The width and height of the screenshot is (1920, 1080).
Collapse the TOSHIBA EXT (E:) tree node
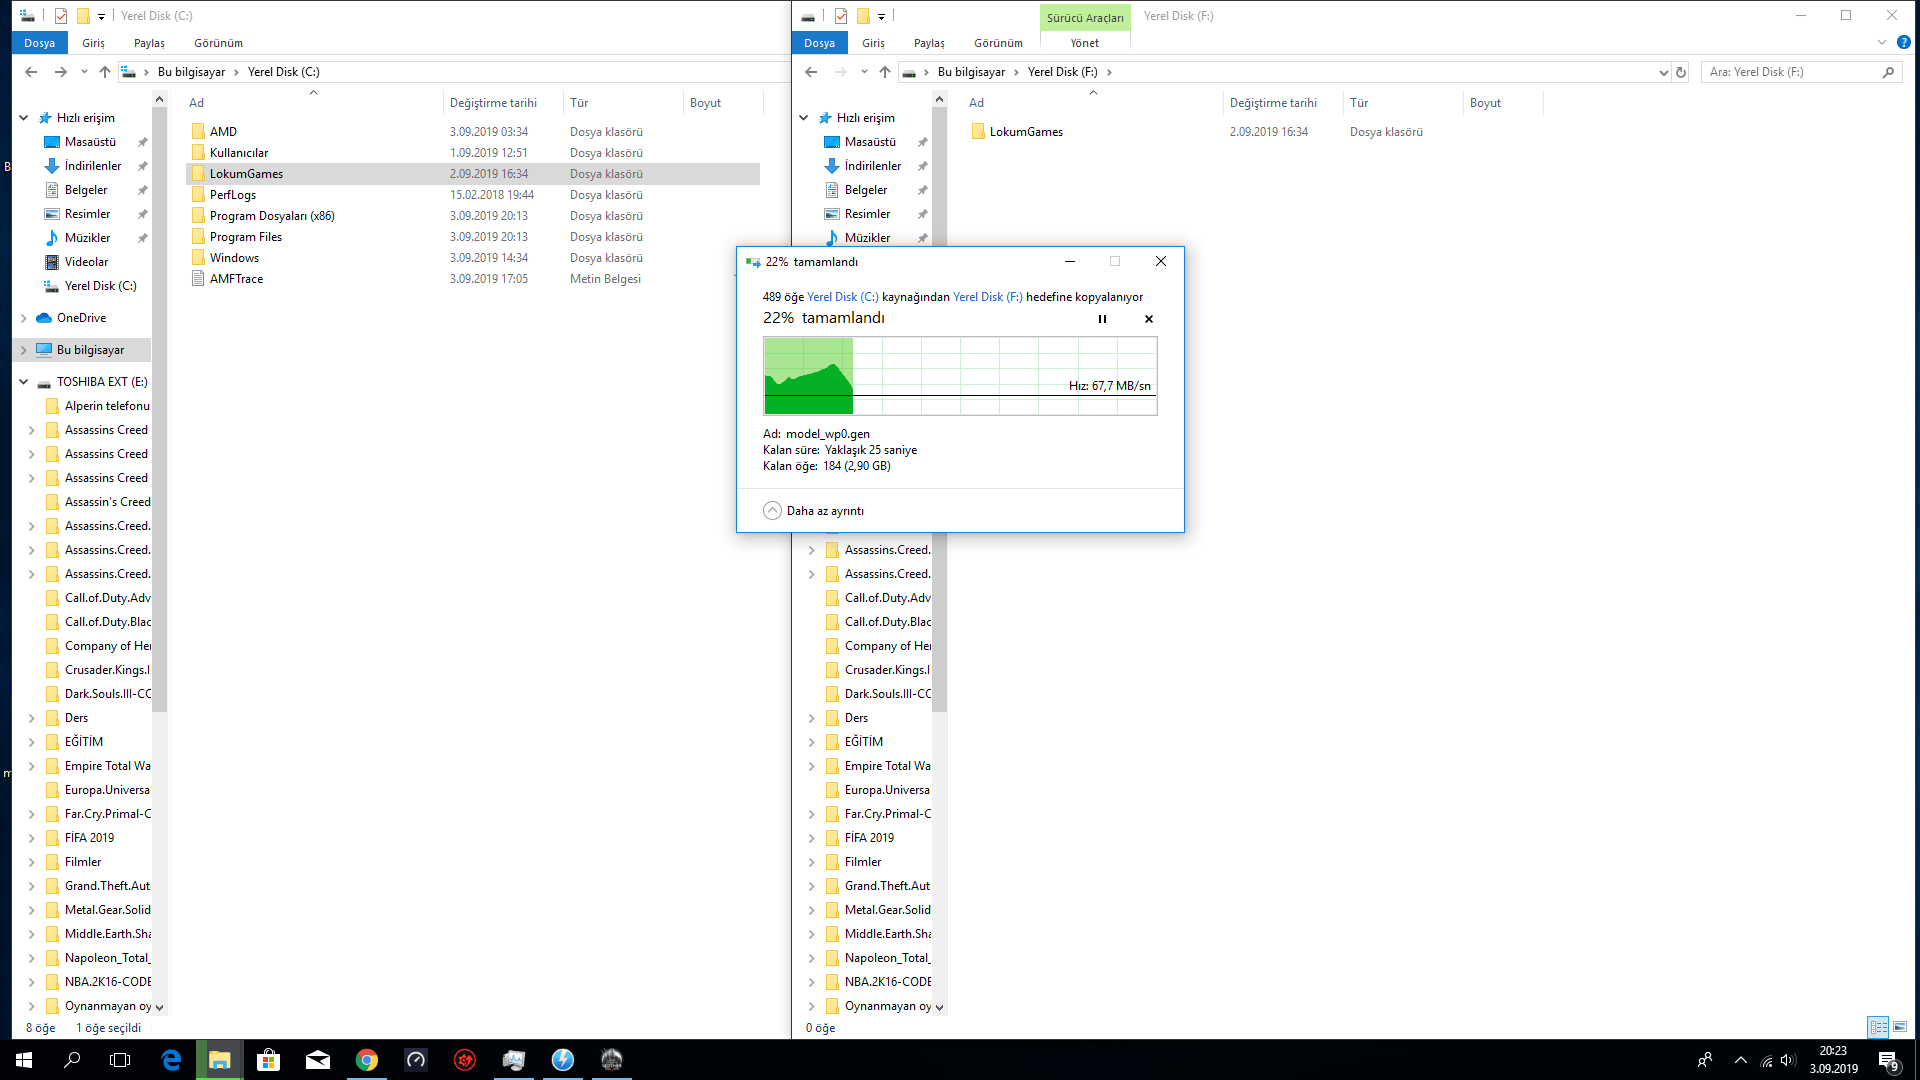click(x=23, y=382)
